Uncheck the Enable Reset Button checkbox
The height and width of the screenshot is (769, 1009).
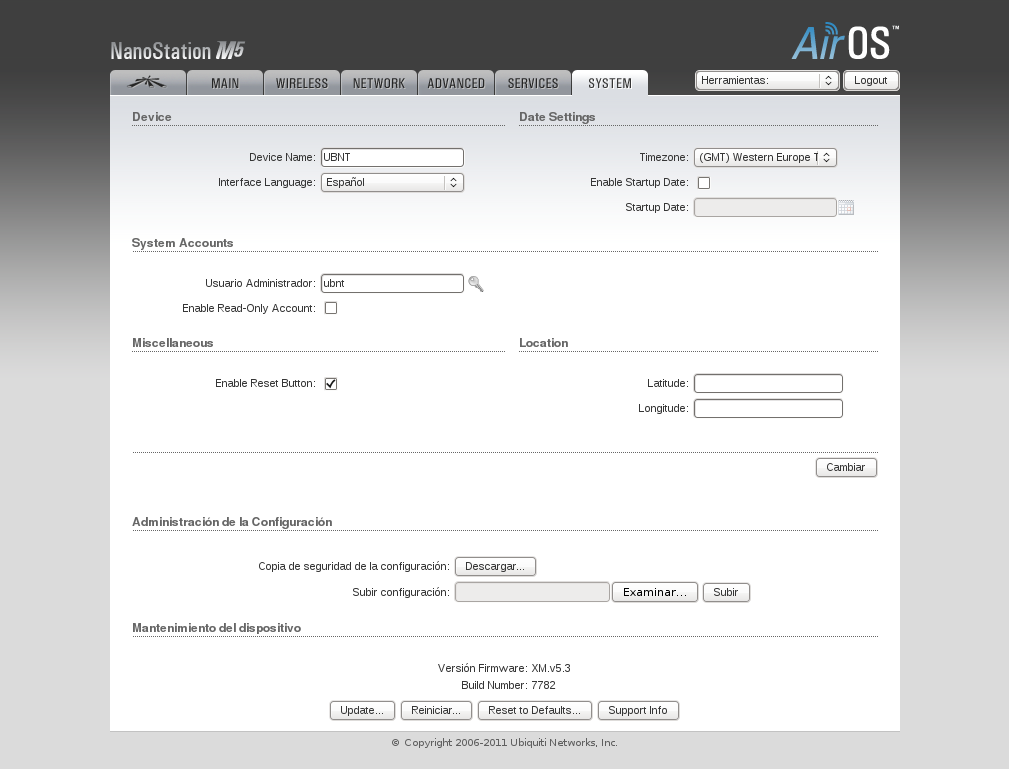[x=331, y=384]
